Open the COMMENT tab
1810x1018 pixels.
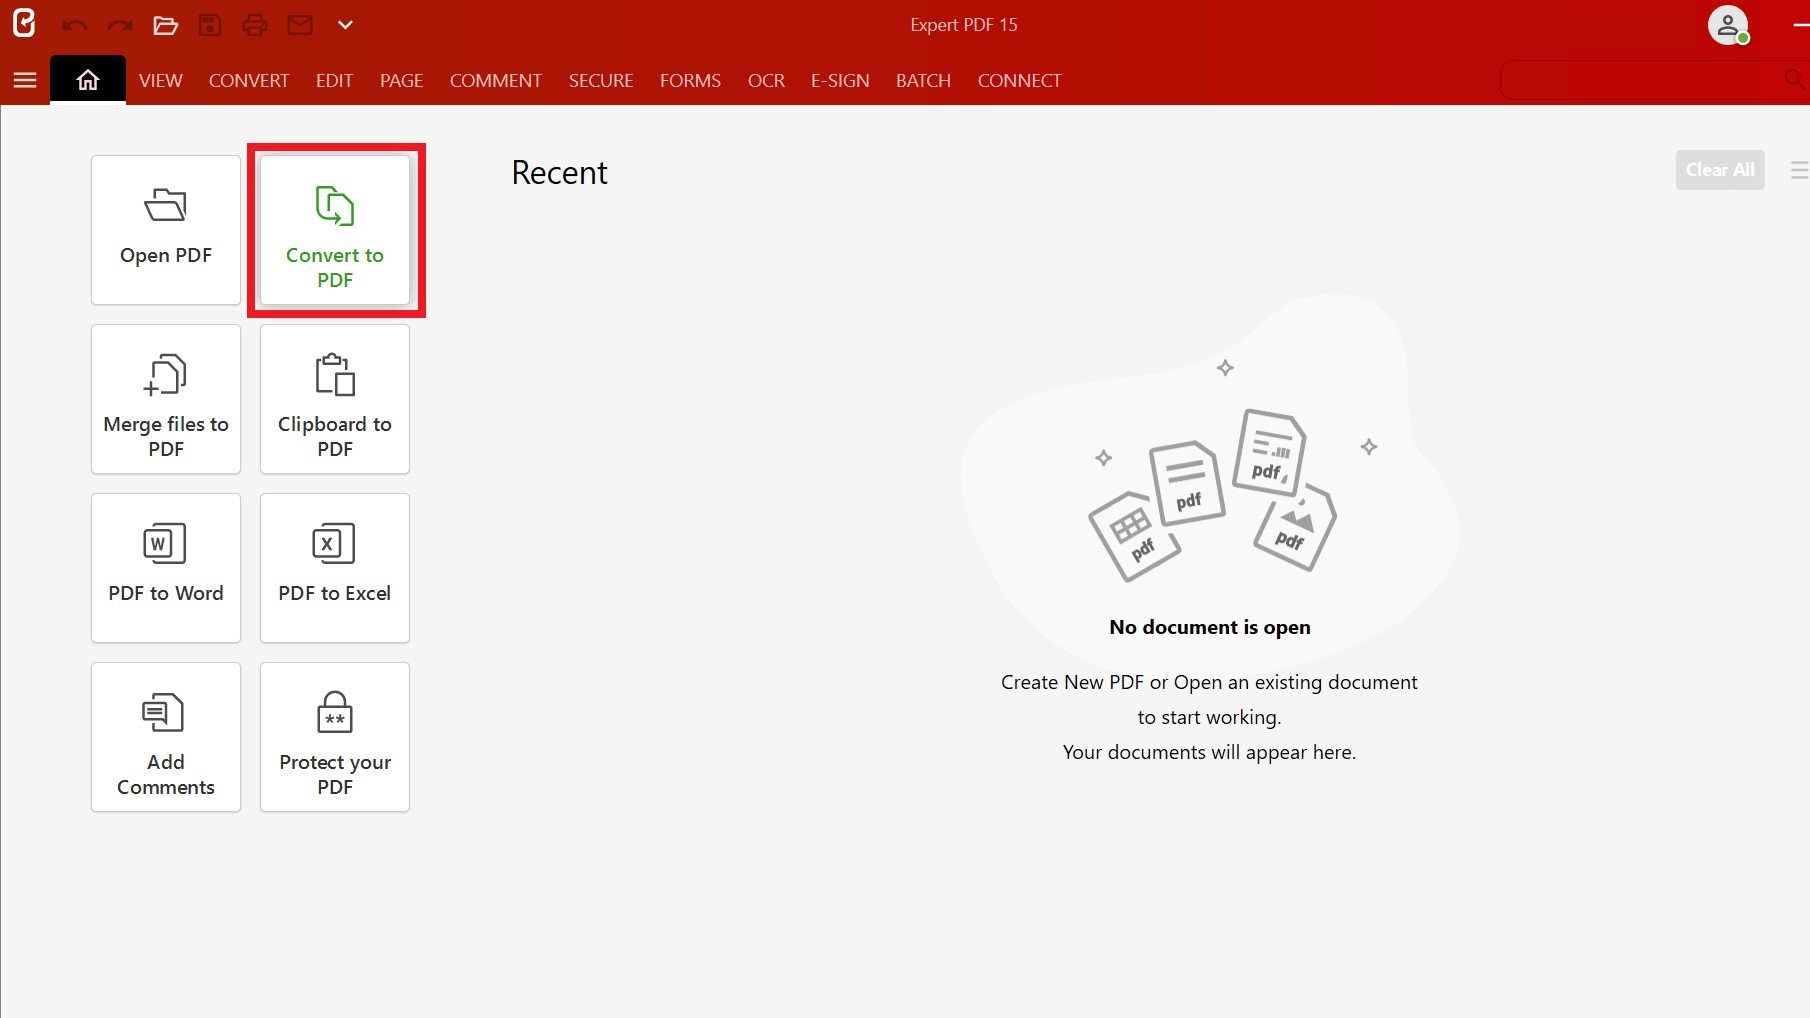(x=496, y=80)
